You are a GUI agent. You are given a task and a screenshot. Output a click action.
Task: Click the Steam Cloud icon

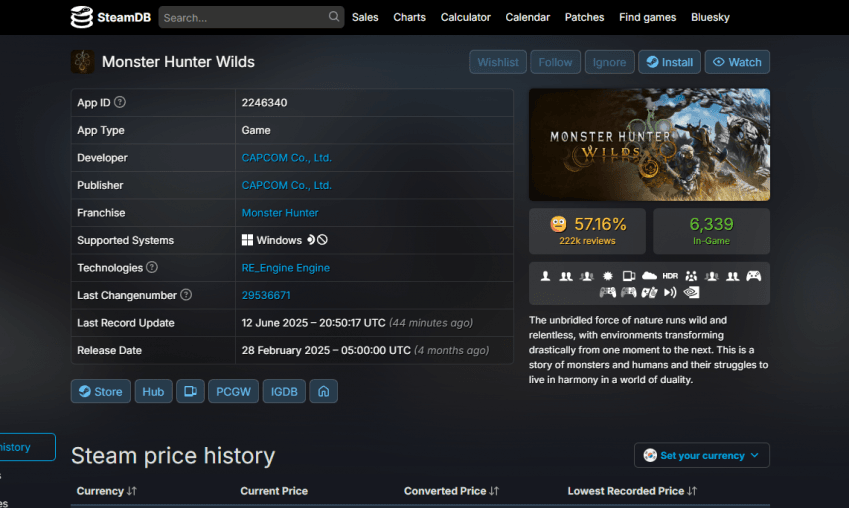click(x=649, y=276)
